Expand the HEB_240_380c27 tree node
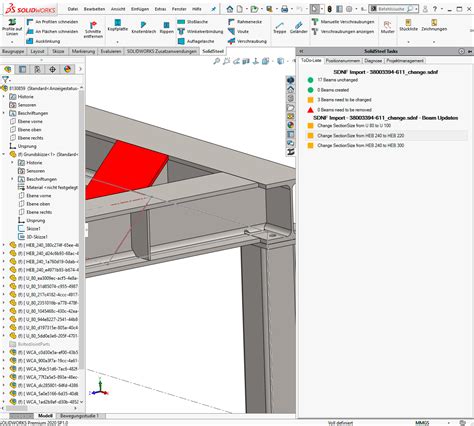 (x=4, y=245)
